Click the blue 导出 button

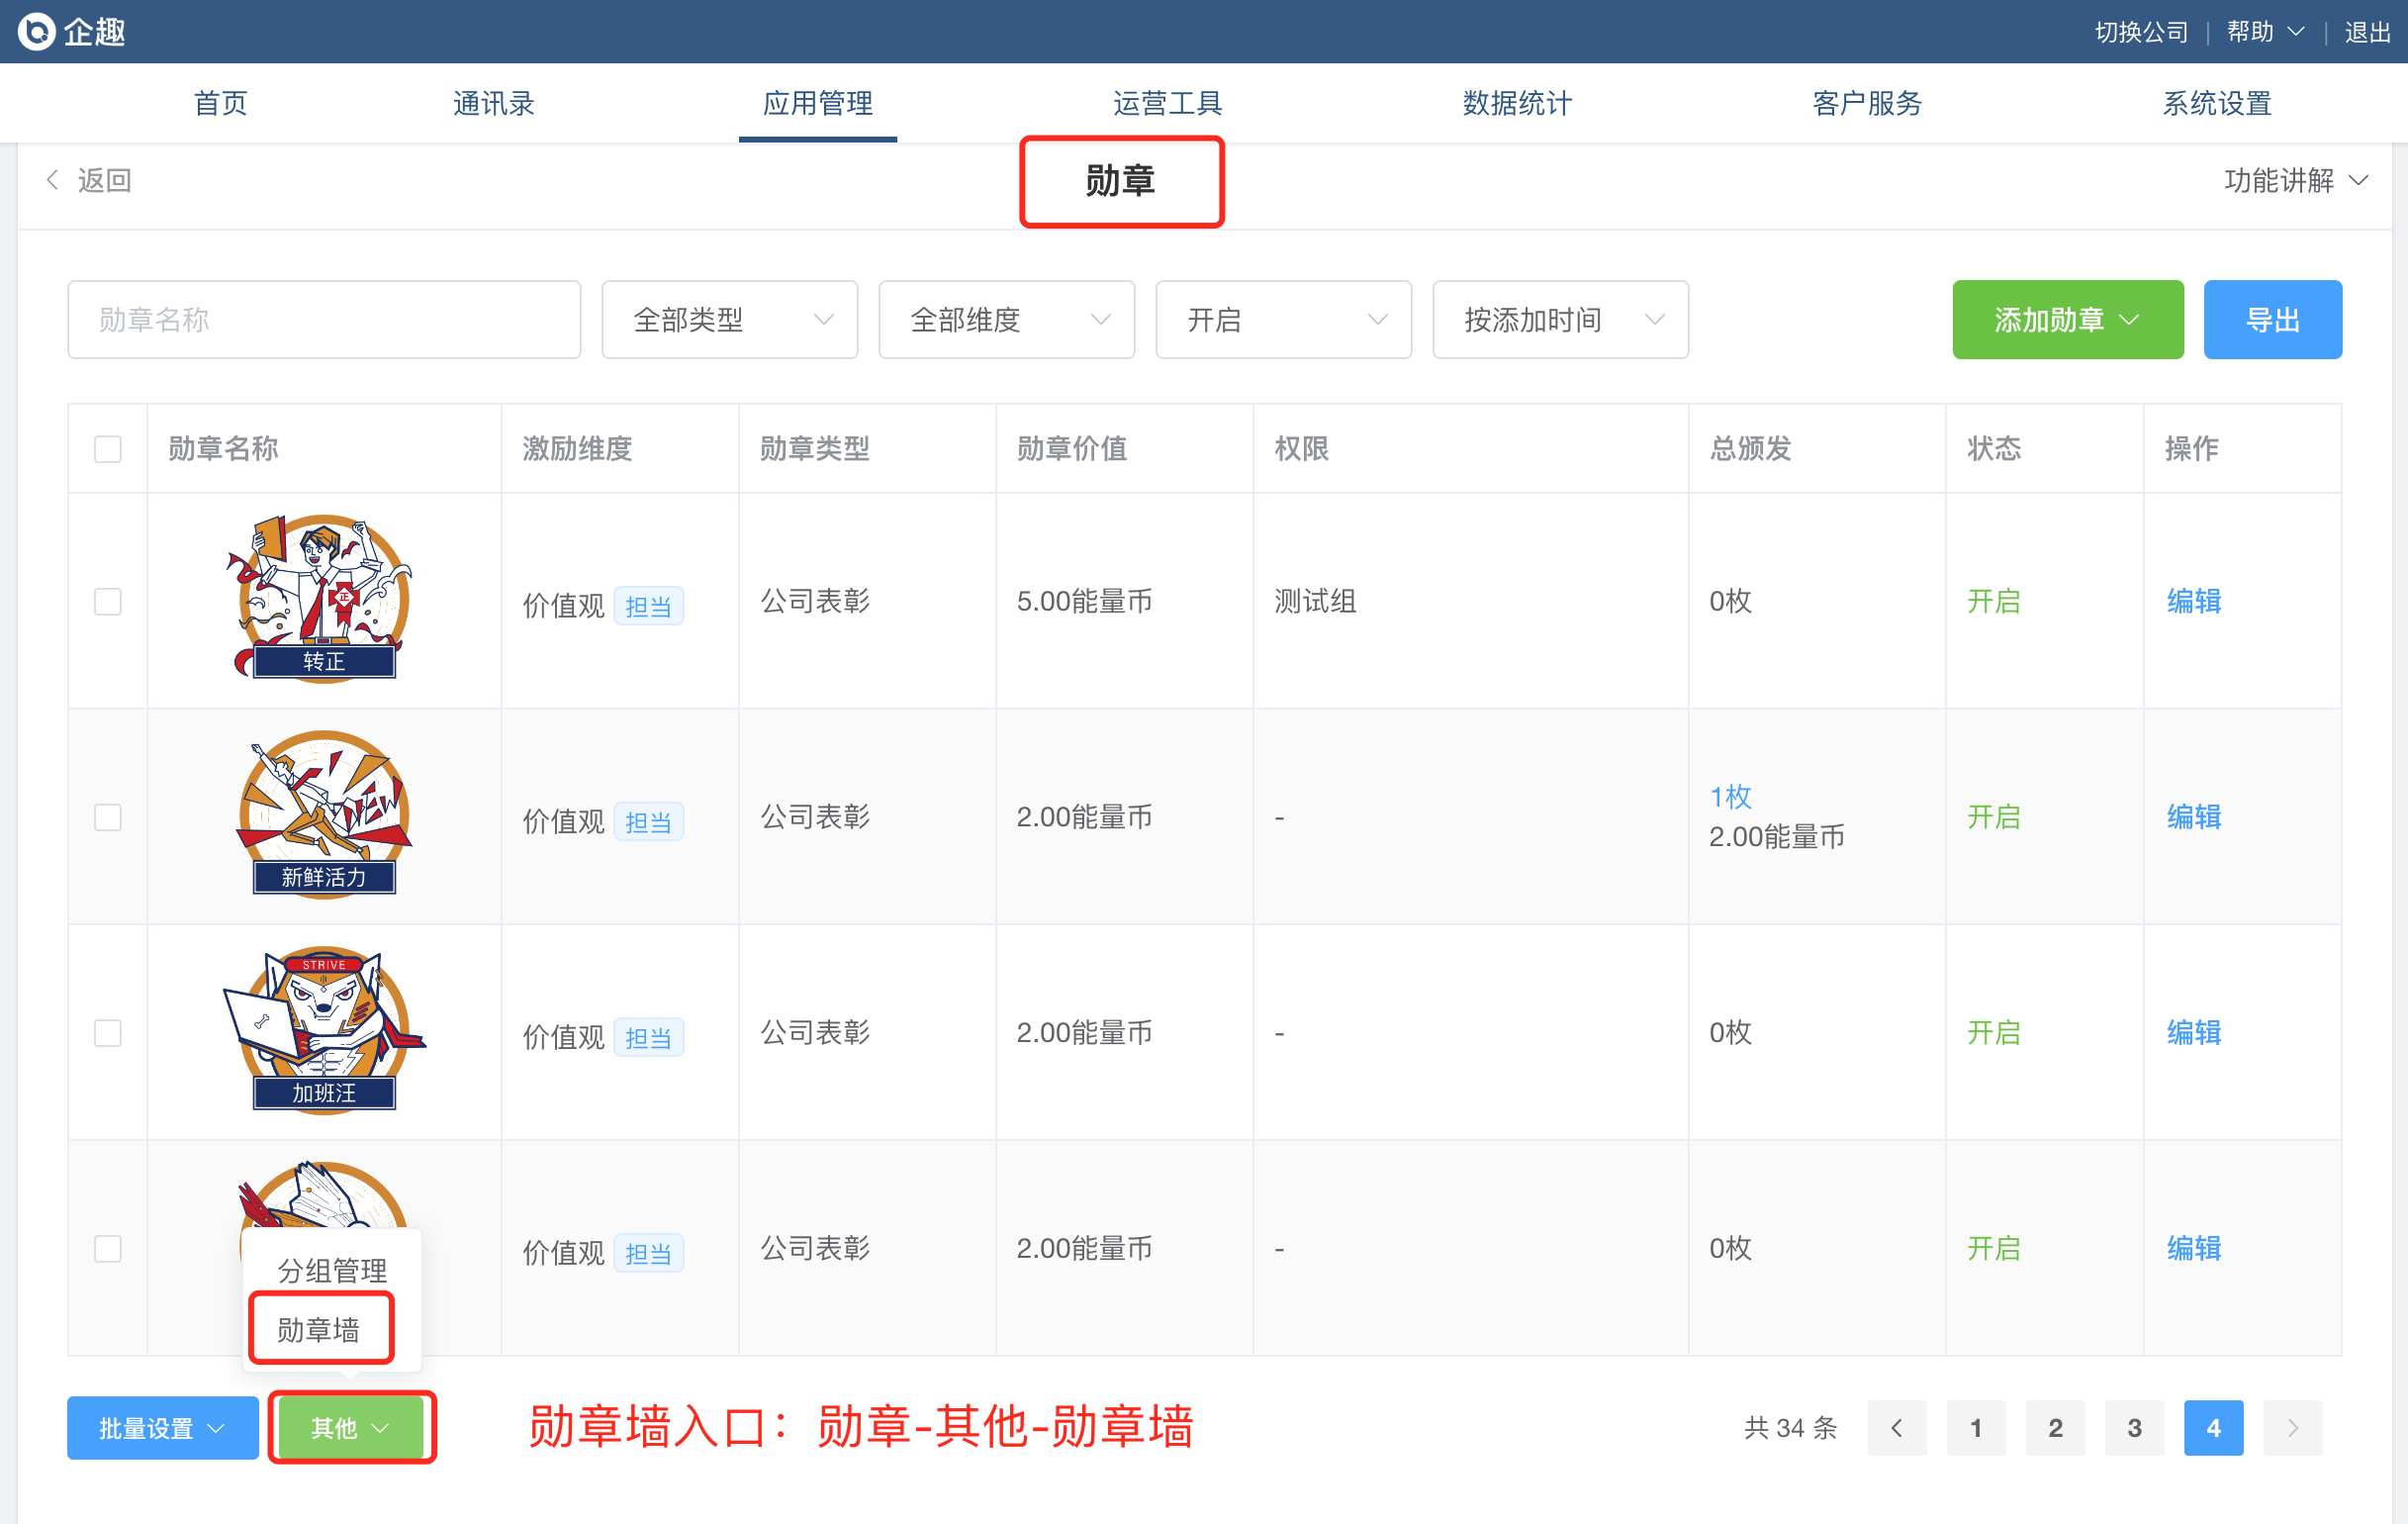2271,320
